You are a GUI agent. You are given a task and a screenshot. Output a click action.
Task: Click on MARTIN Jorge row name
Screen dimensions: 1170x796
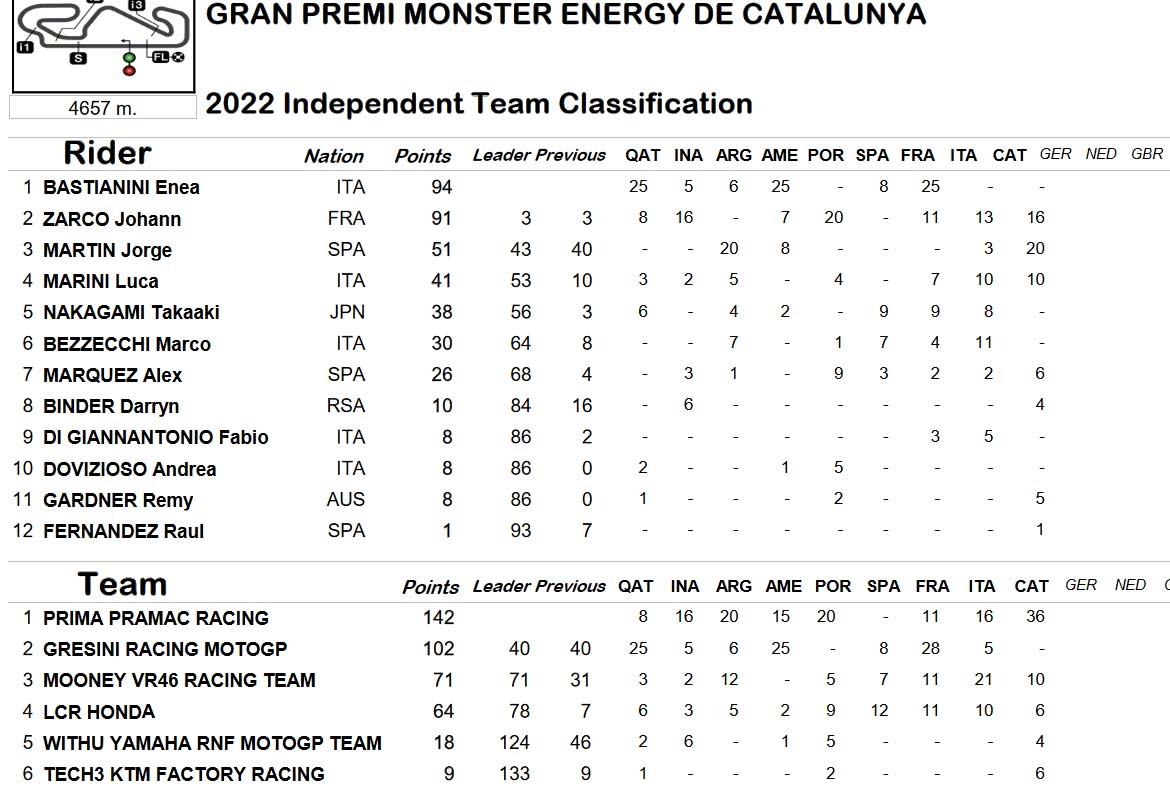coord(107,250)
